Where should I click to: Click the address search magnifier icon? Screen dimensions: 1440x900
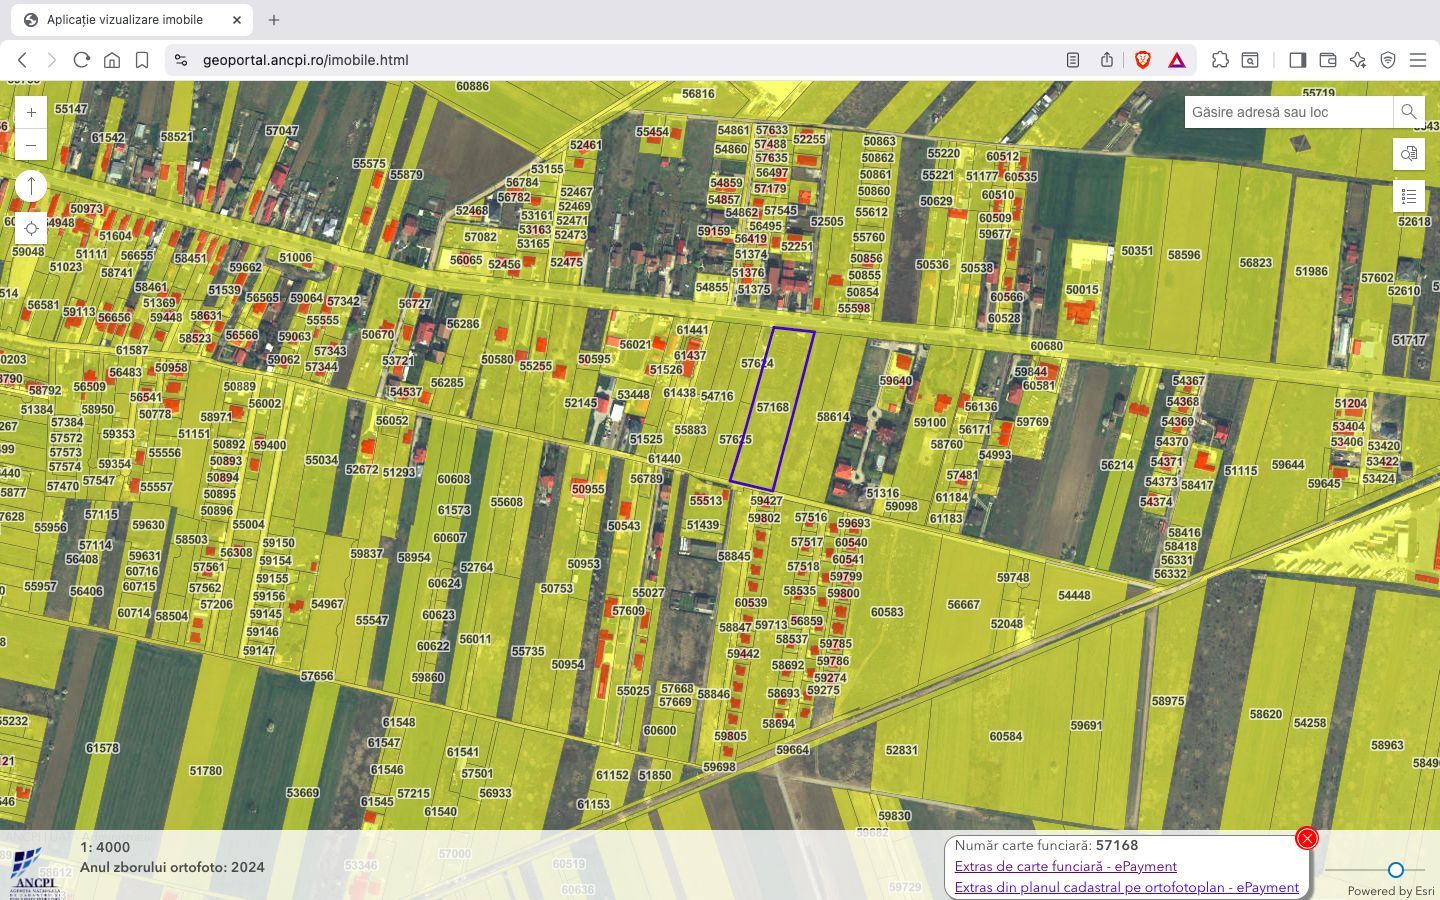click(x=1408, y=112)
